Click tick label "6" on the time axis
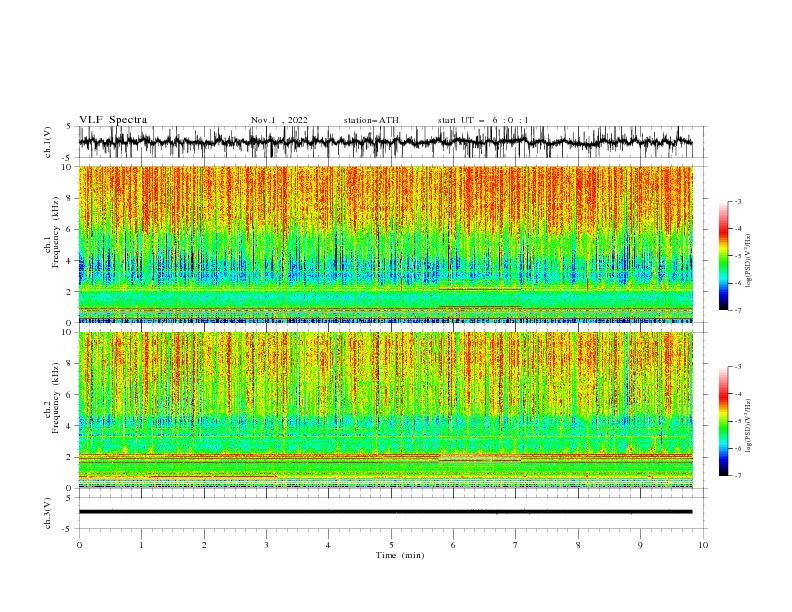792x612 pixels. coord(453,545)
